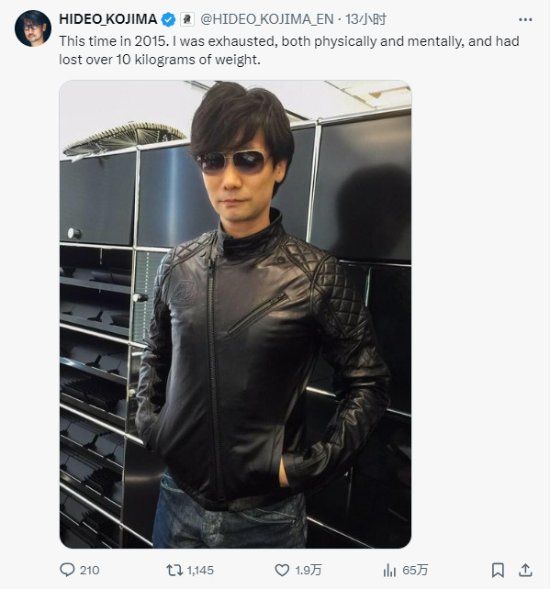
Task: Click the retweet arrows icon
Action: 174,570
